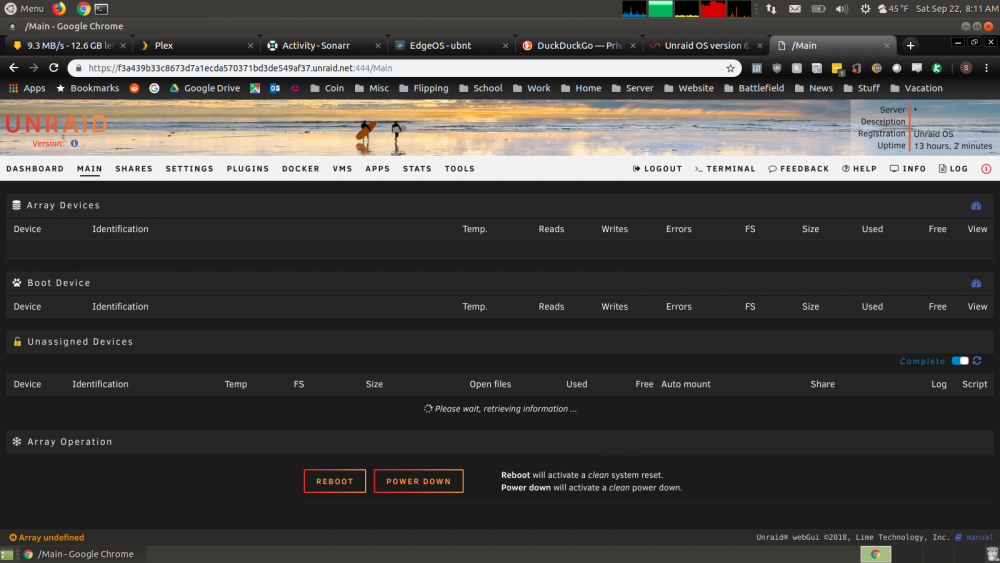Open the Reddit bookmark icon

click(134, 88)
